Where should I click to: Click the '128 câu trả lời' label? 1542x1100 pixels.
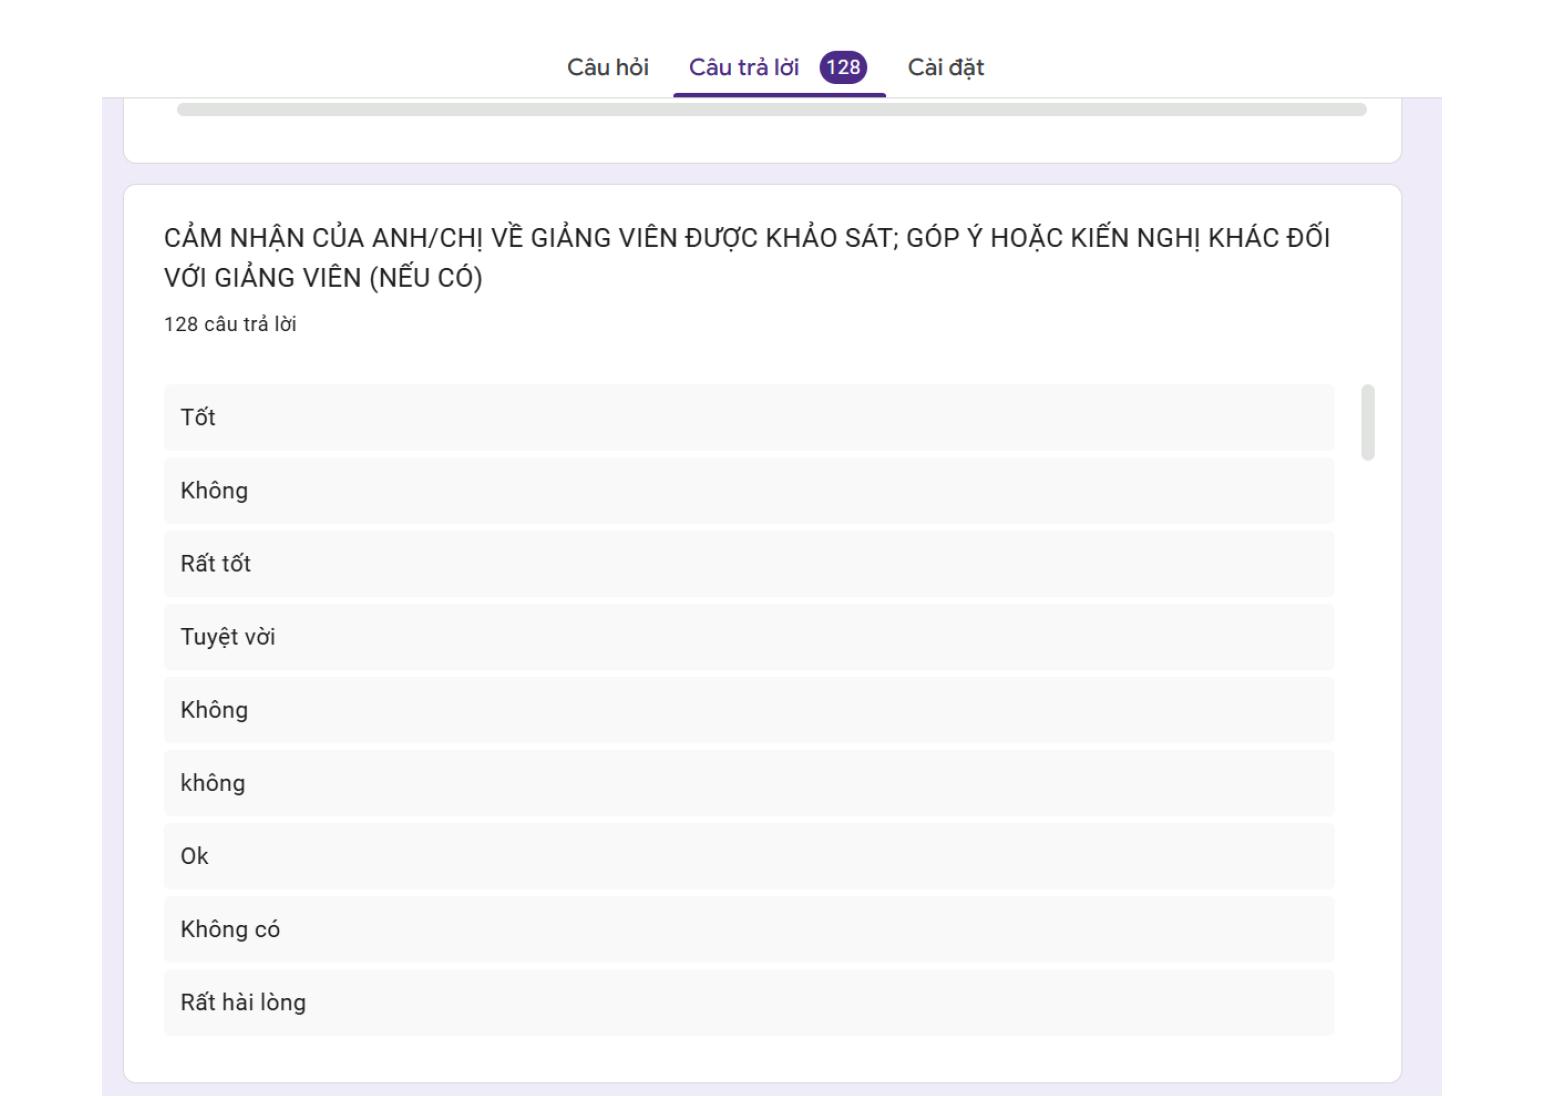tap(230, 324)
